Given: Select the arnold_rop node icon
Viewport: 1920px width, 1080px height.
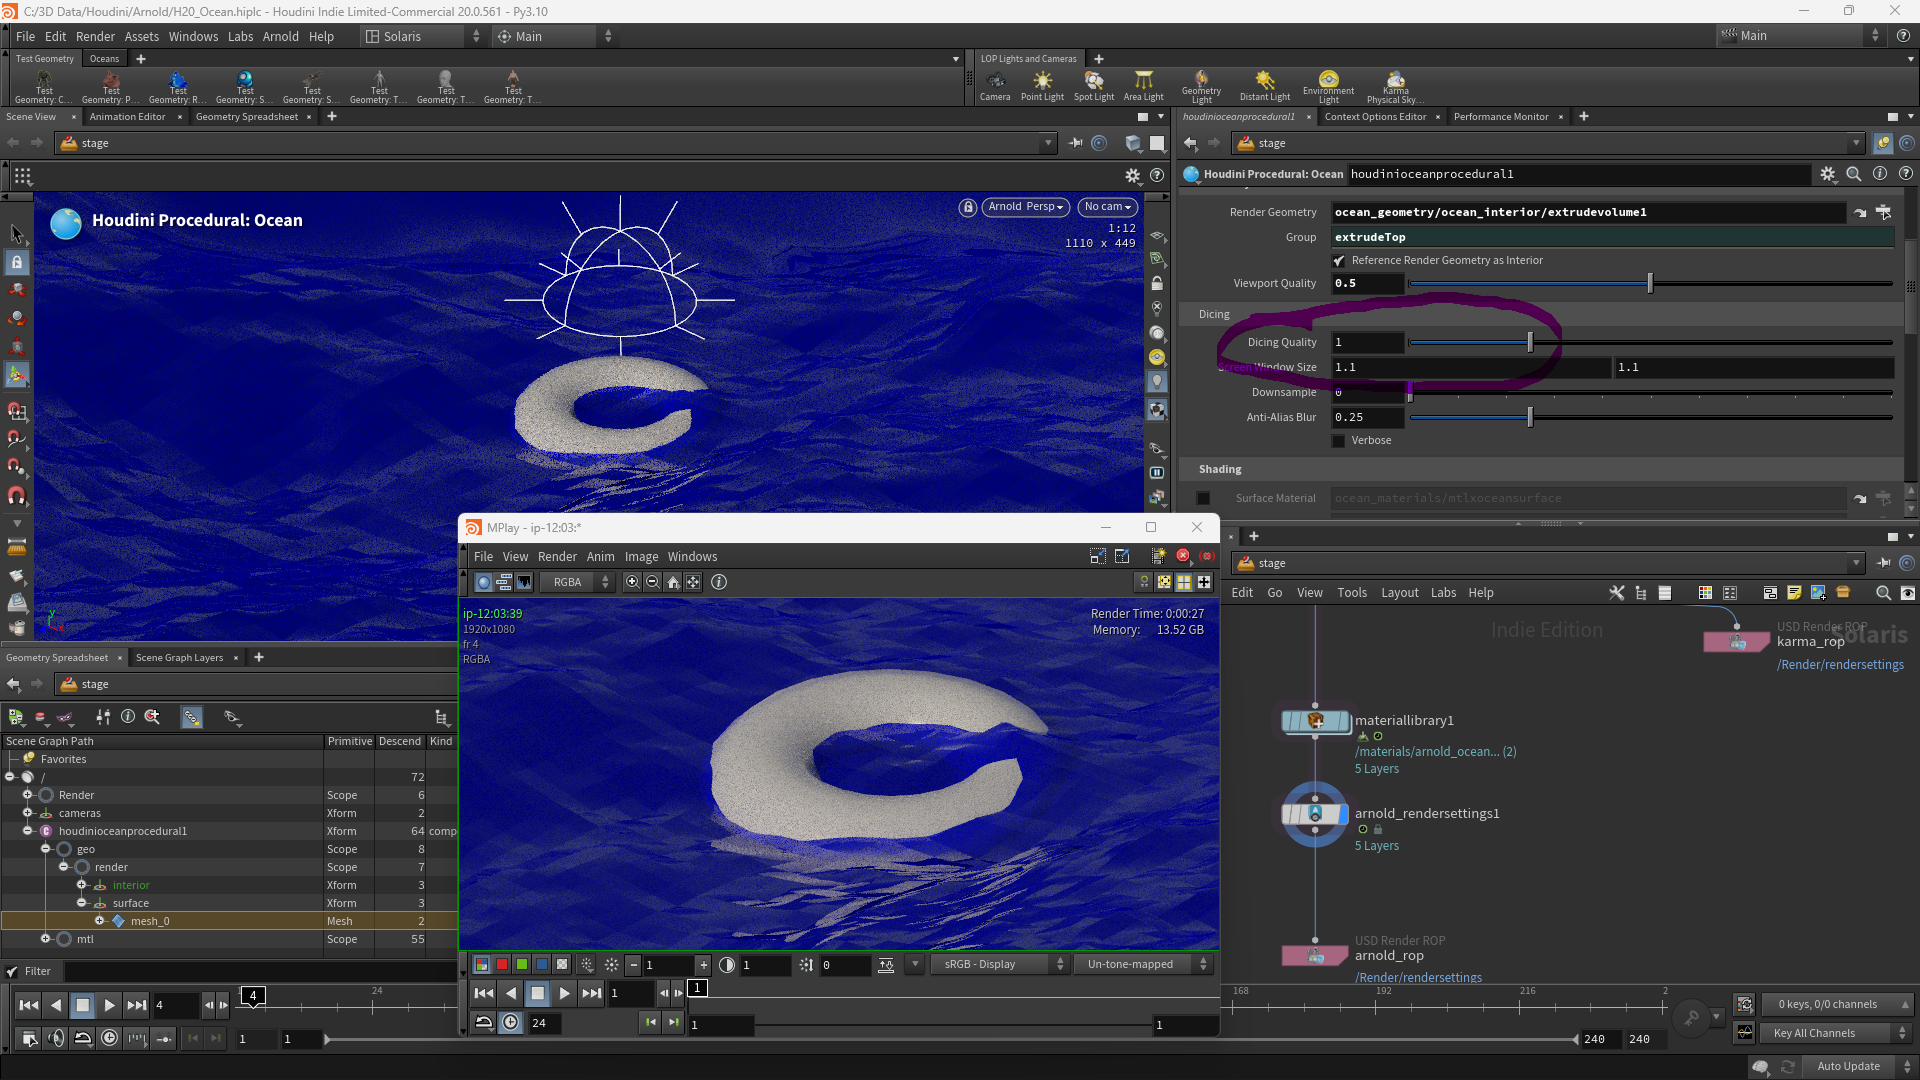Looking at the screenshot, I should [1315, 956].
